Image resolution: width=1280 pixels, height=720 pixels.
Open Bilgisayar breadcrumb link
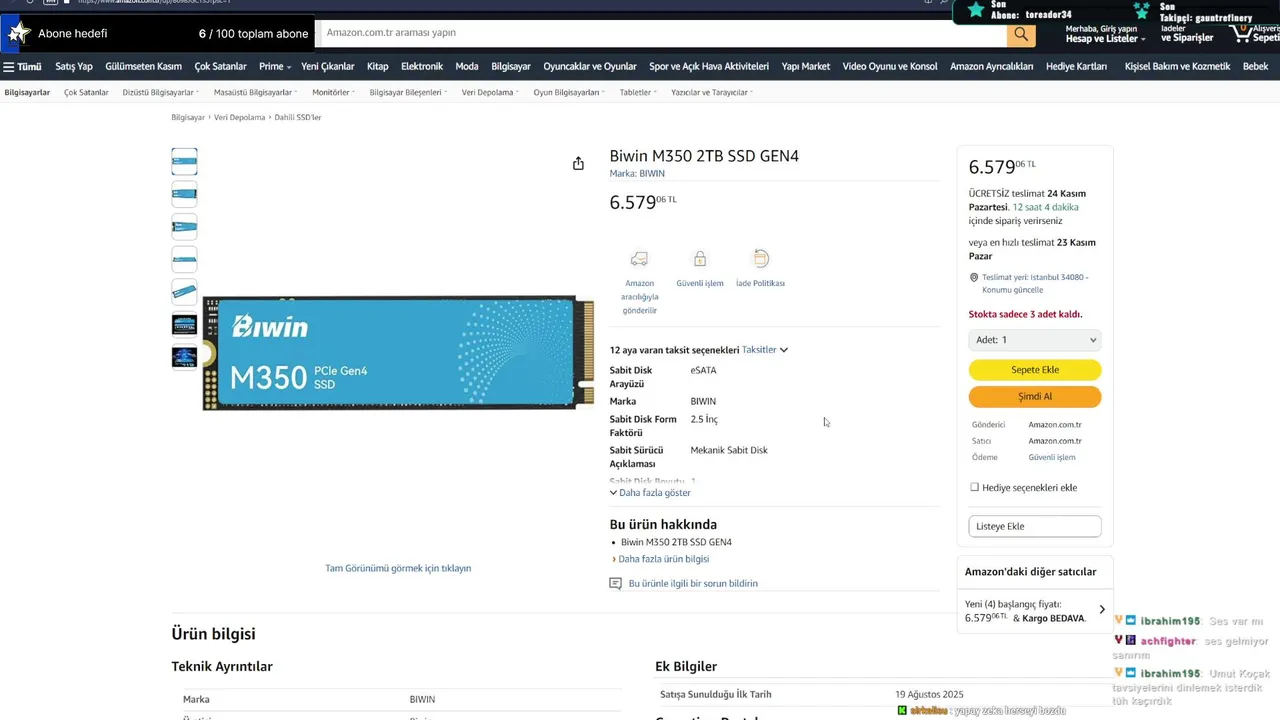[188, 117]
